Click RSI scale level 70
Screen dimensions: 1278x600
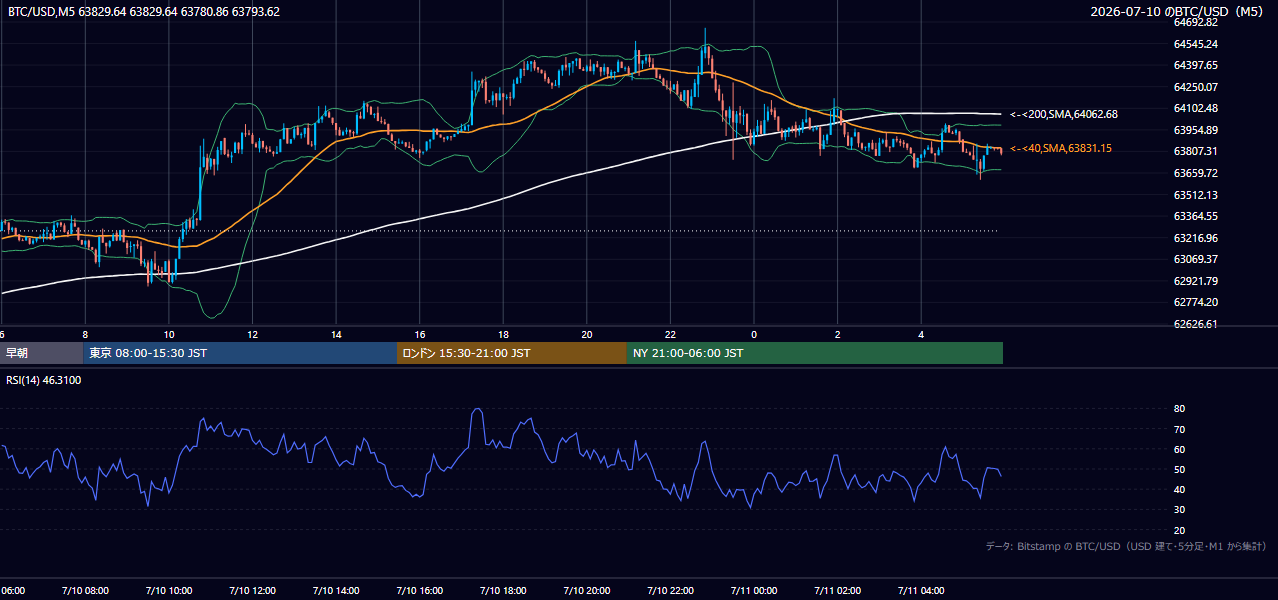coord(1179,429)
